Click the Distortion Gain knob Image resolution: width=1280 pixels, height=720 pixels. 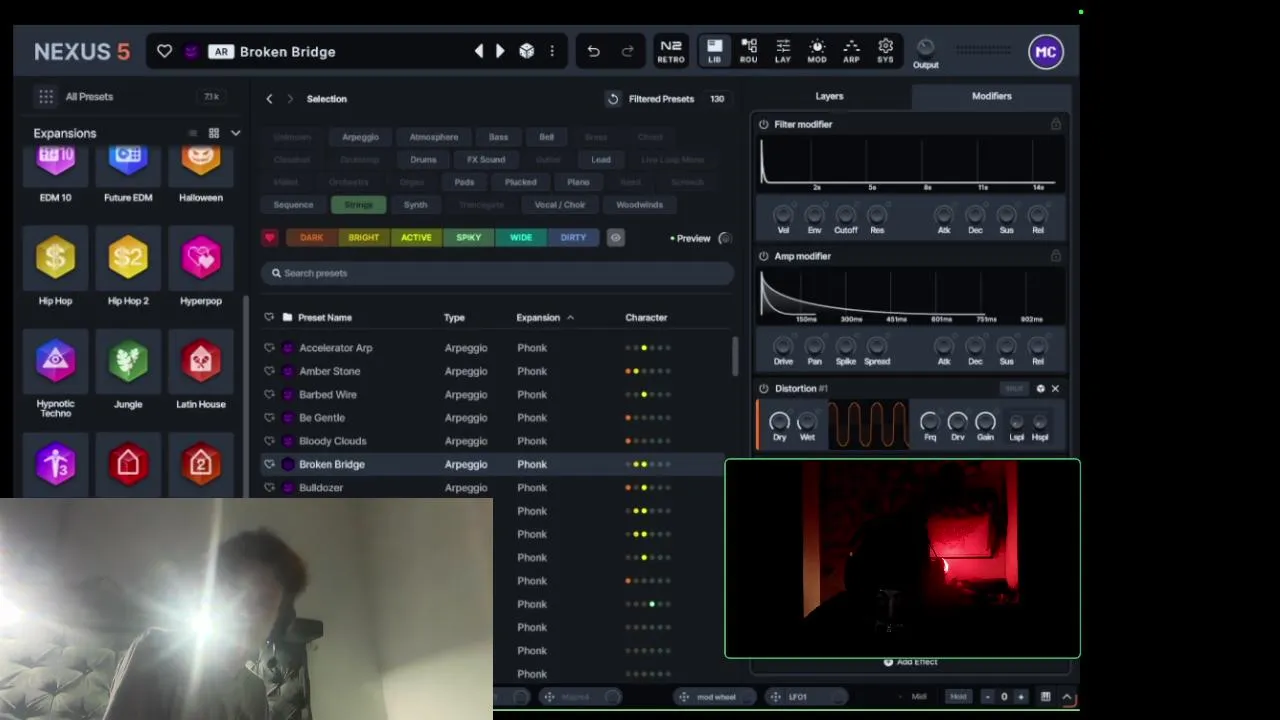985,421
